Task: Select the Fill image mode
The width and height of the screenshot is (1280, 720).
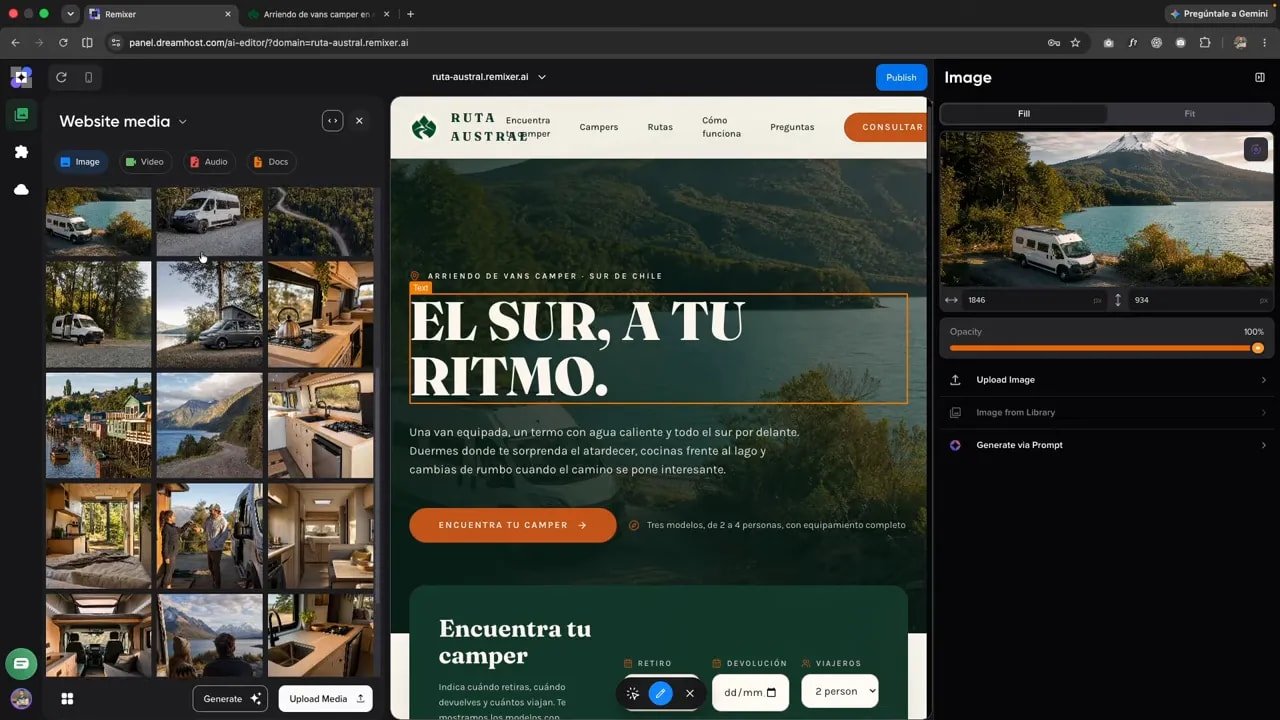Action: click(1024, 114)
